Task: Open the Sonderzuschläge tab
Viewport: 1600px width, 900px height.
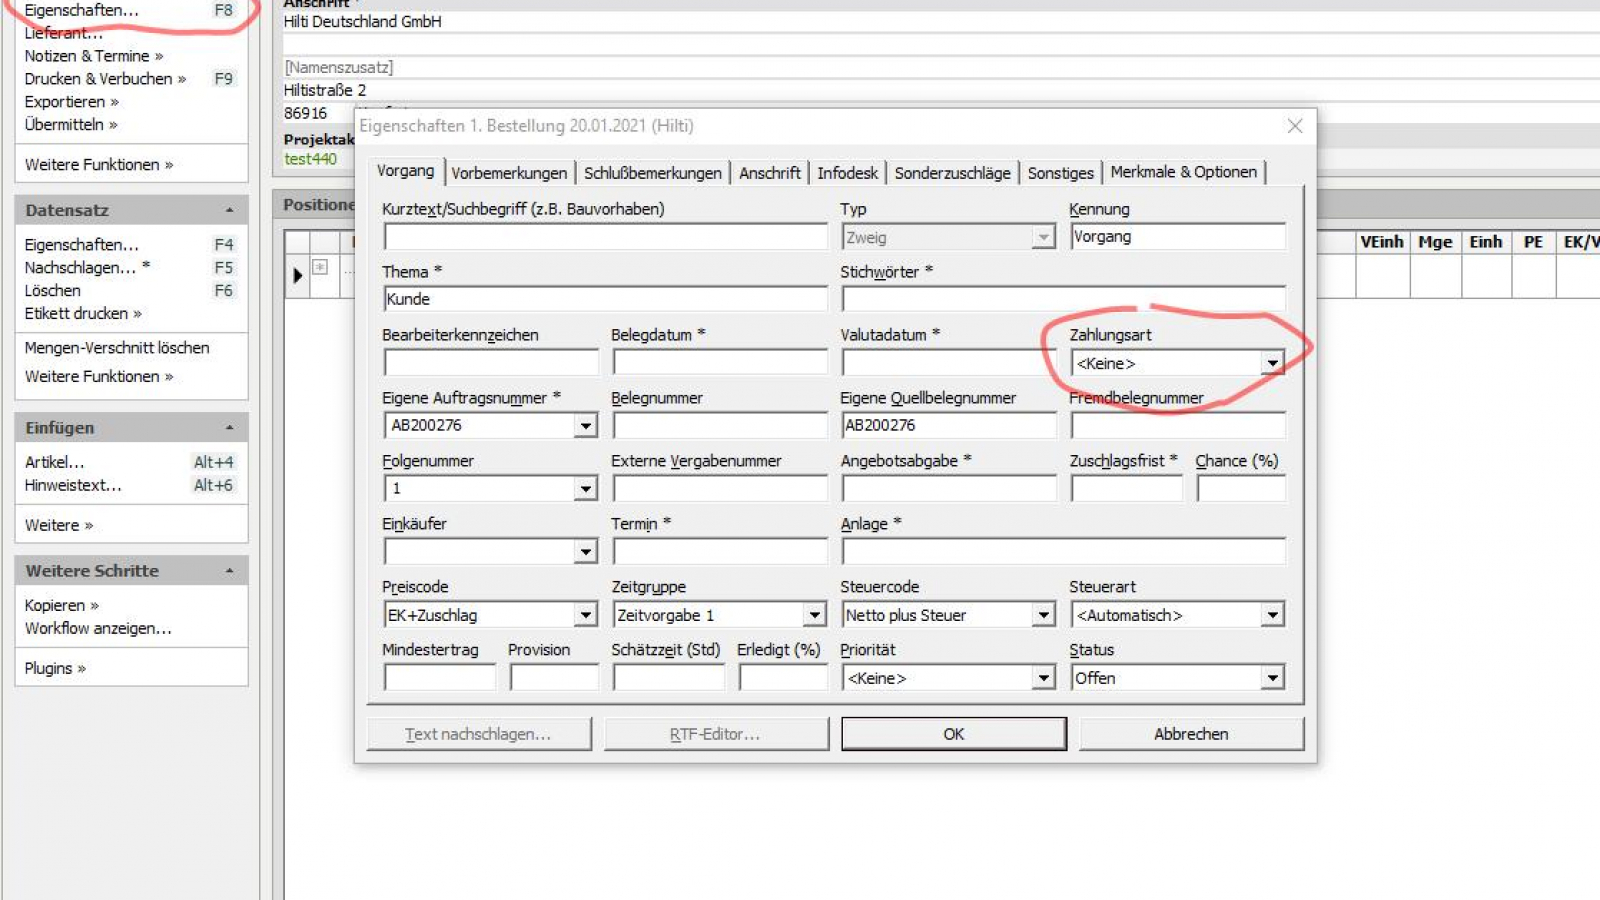Action: pos(952,173)
